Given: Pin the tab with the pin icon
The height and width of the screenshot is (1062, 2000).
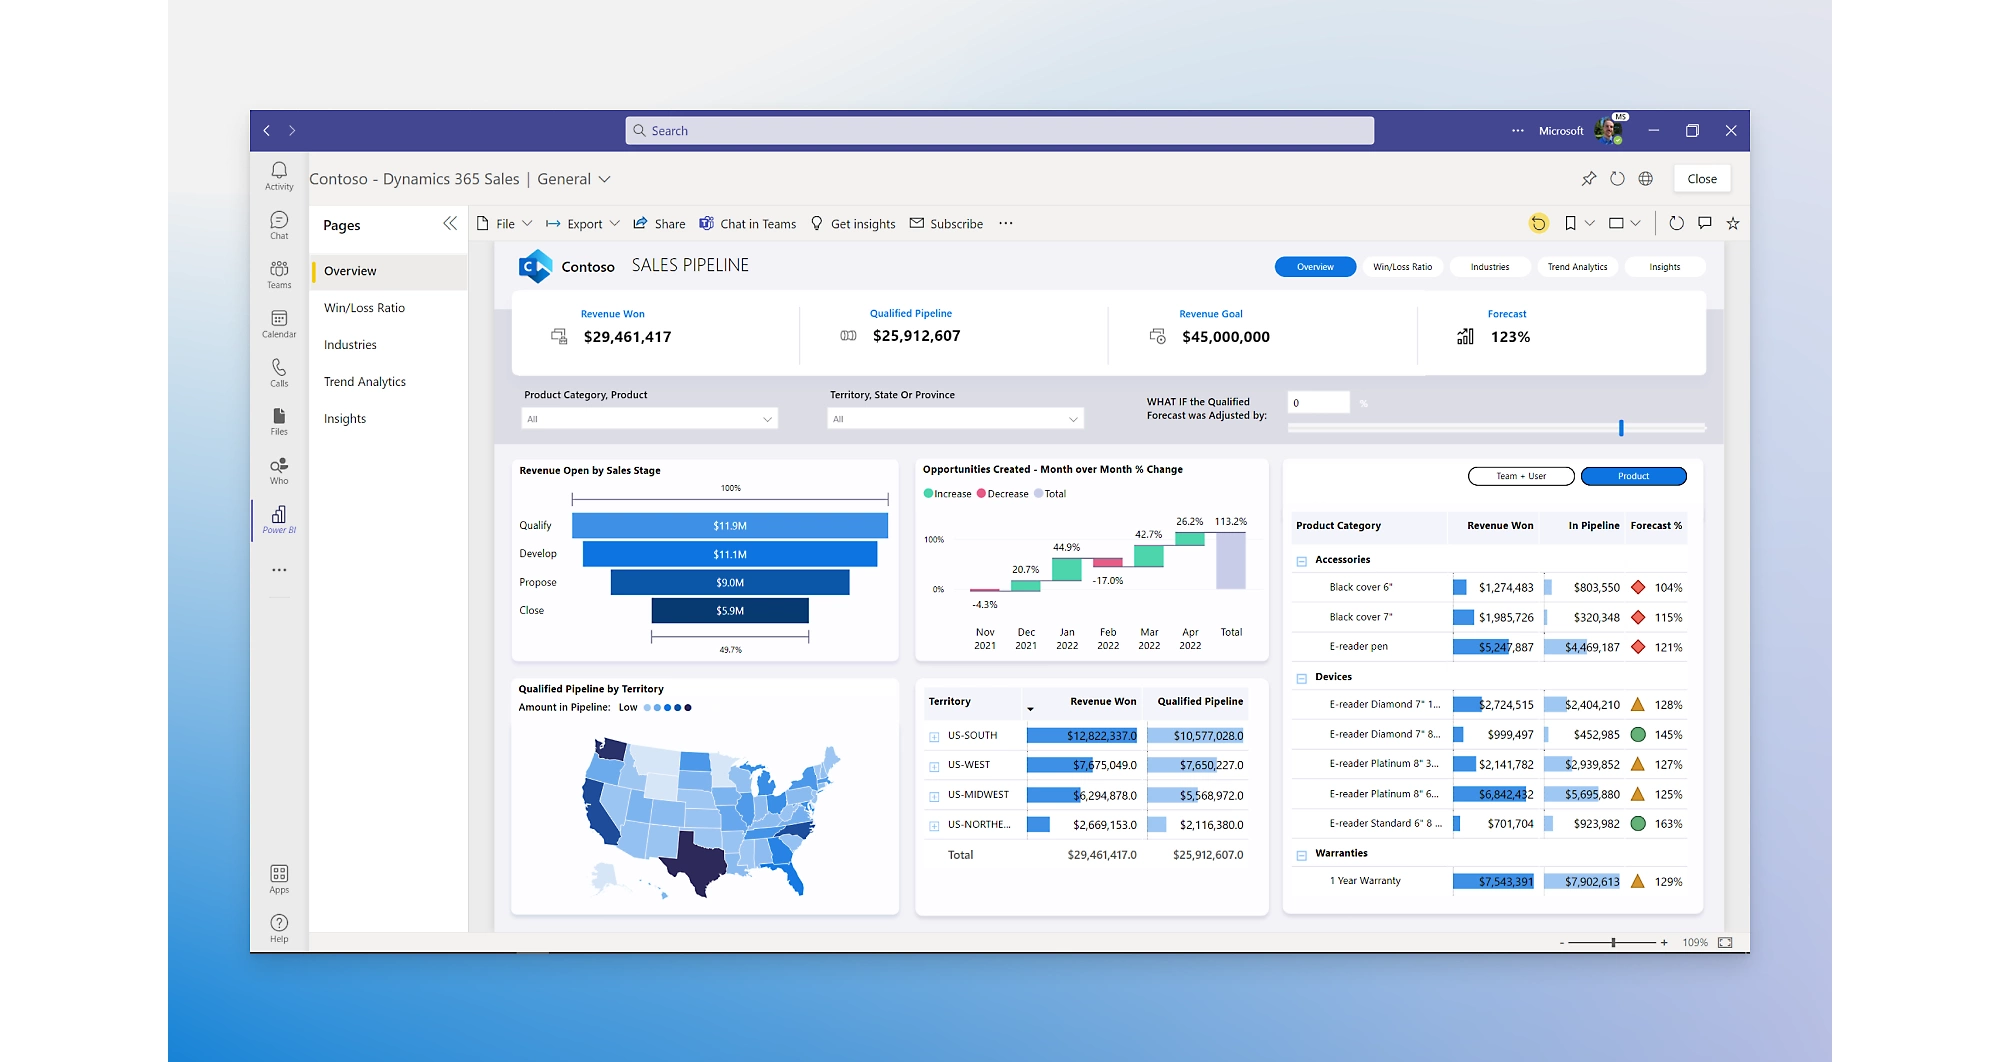Looking at the screenshot, I should coord(1589,179).
